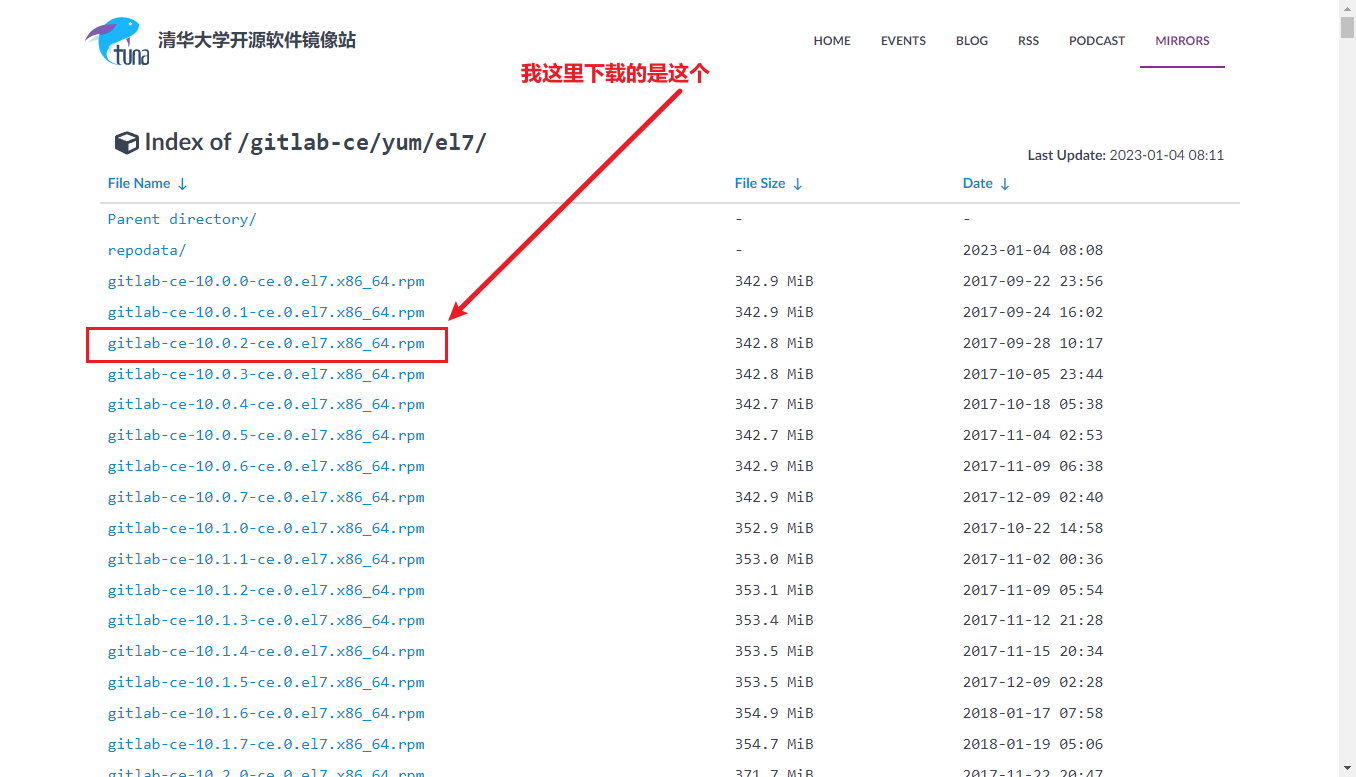Click date 2018-01-19 05:06
The image size is (1356, 777).
pyautogui.click(x=1033, y=744)
